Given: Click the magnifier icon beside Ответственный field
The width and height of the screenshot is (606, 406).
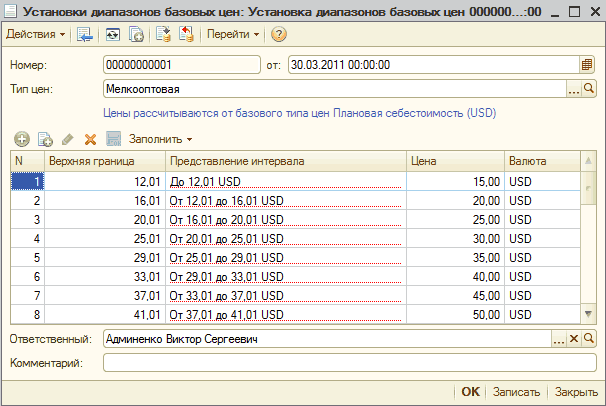Looking at the screenshot, I should [x=588, y=340].
